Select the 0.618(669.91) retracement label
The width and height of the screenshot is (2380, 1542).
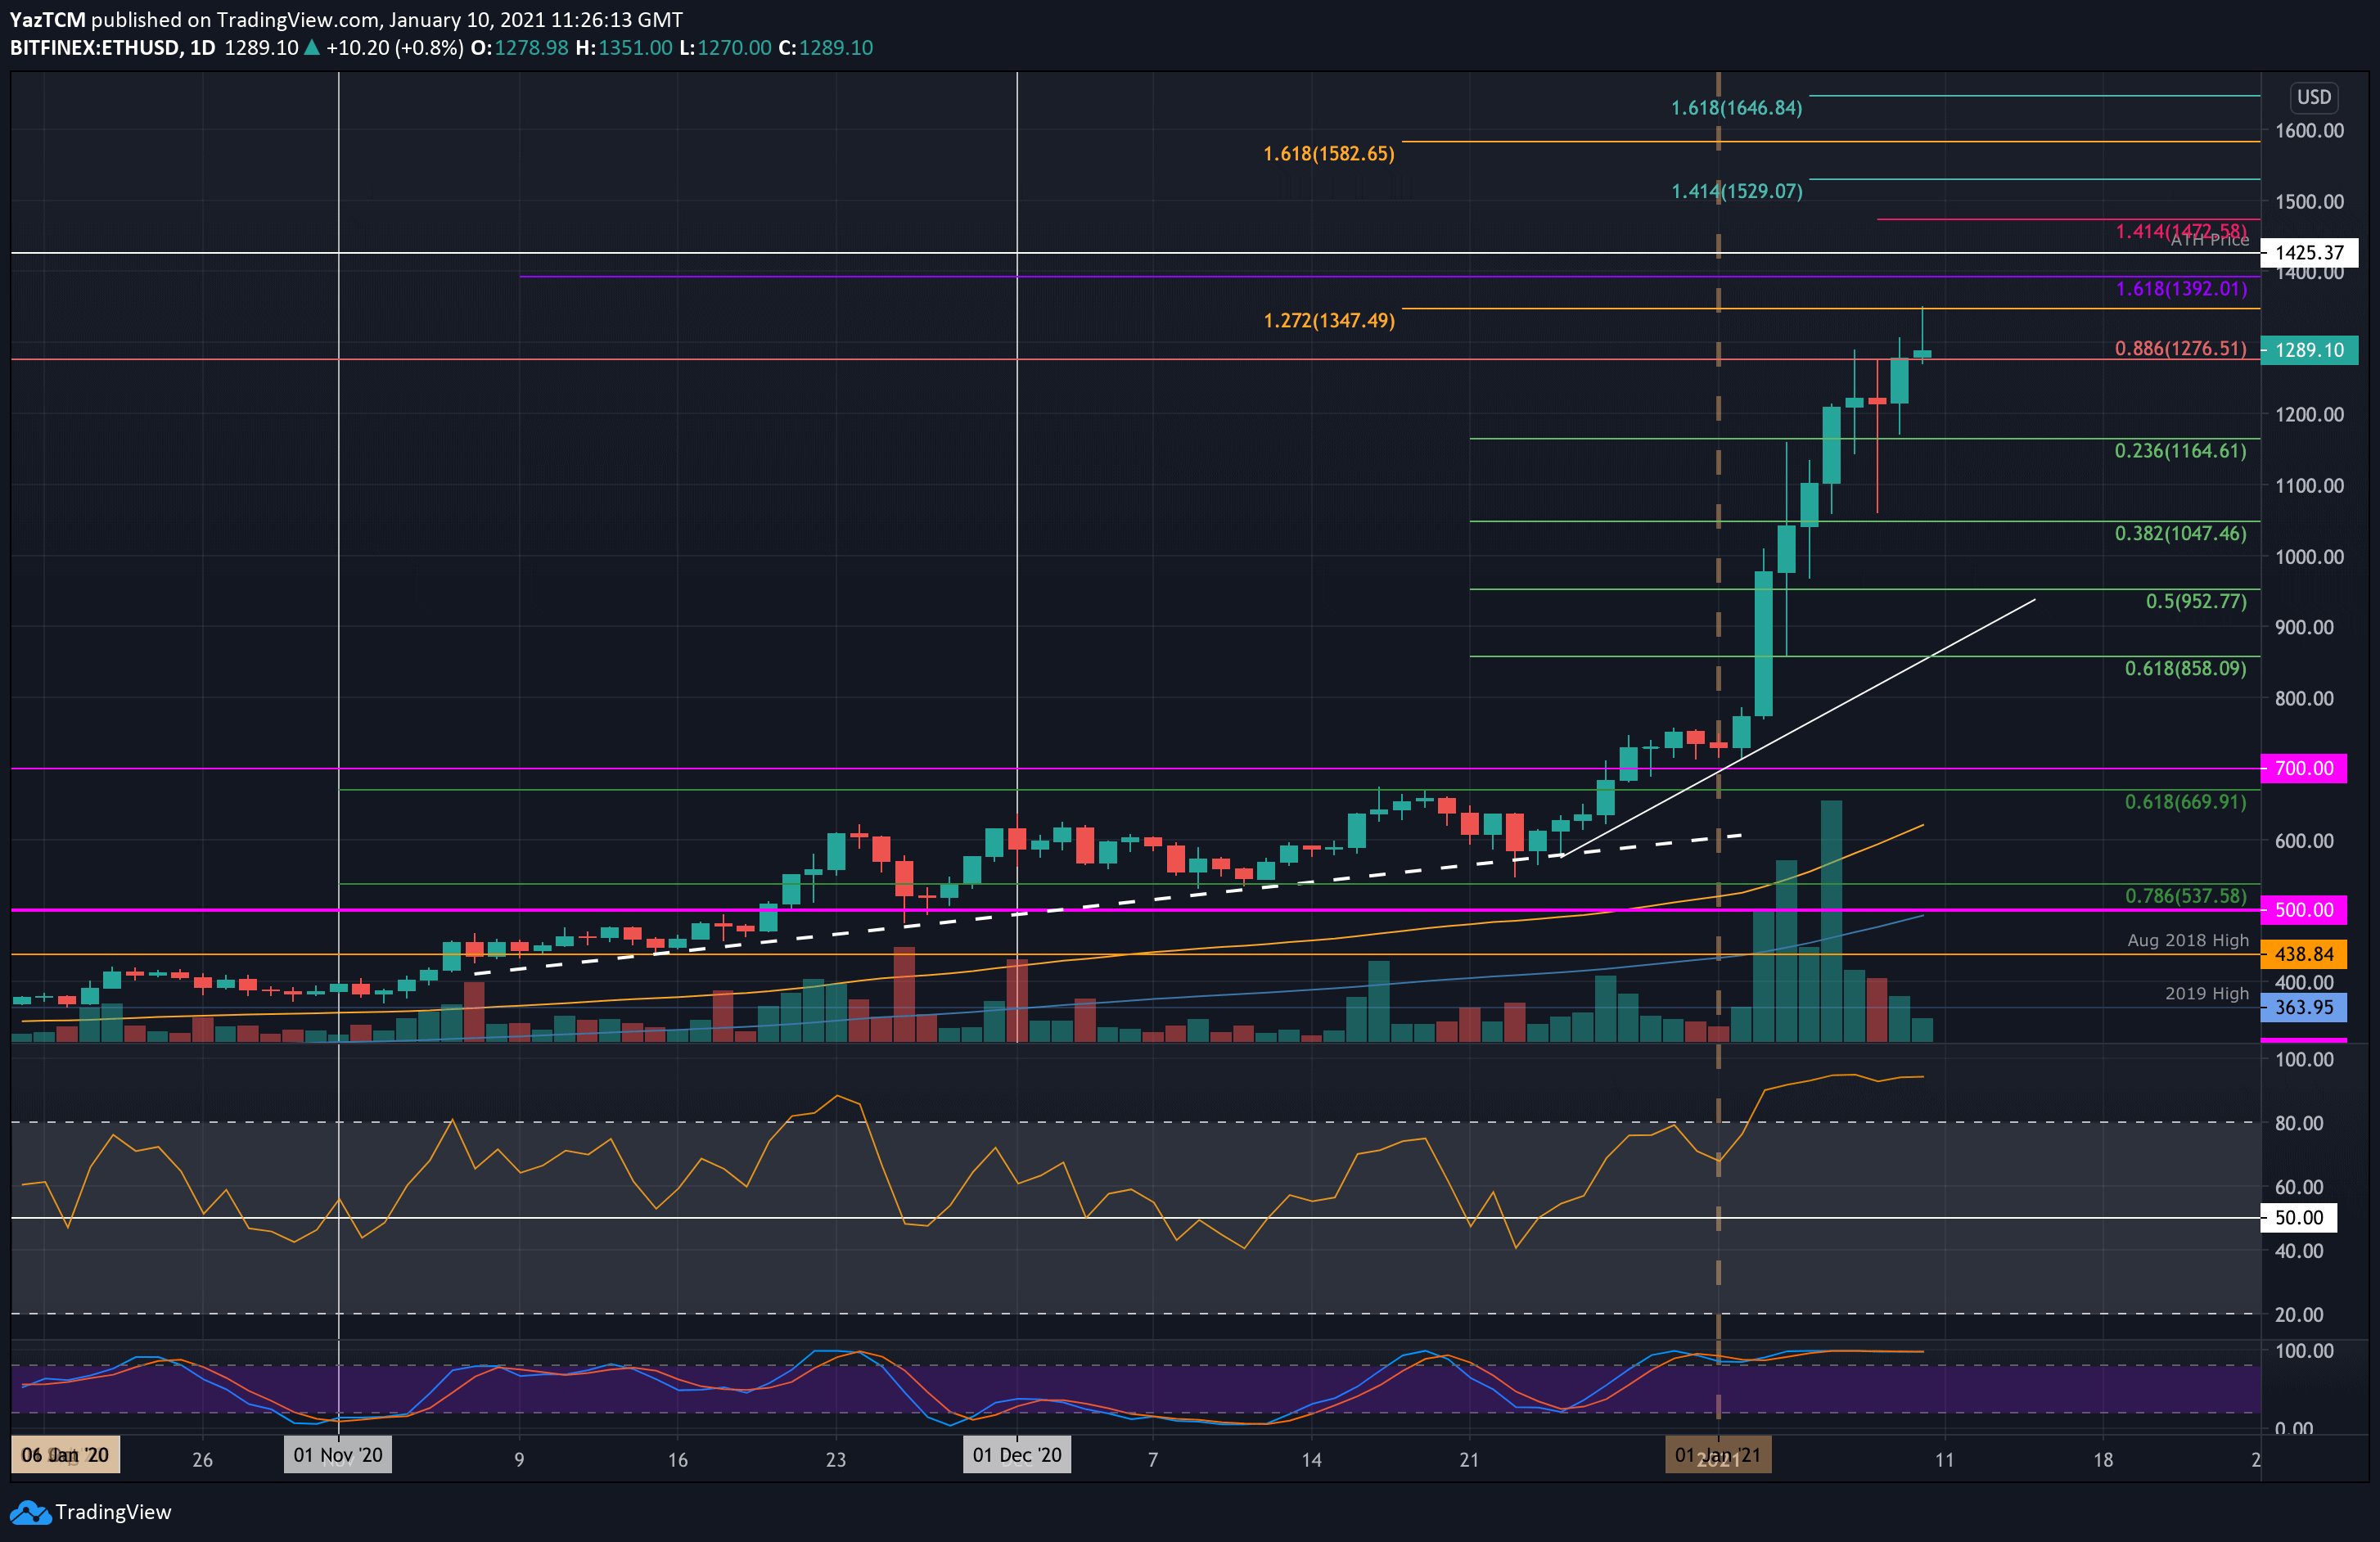[x=2185, y=802]
